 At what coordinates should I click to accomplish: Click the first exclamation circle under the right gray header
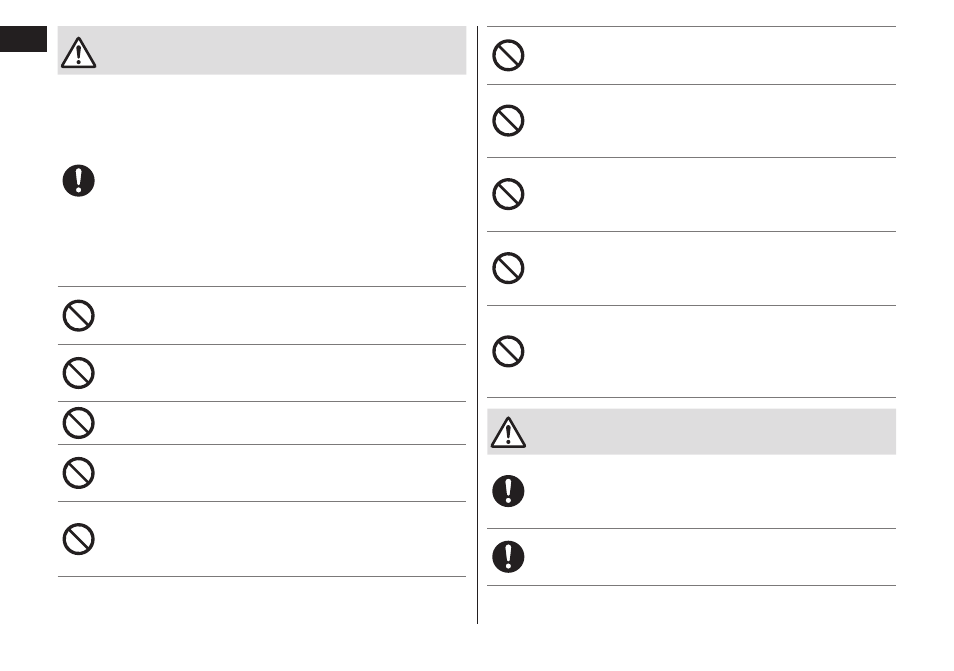(x=508, y=491)
